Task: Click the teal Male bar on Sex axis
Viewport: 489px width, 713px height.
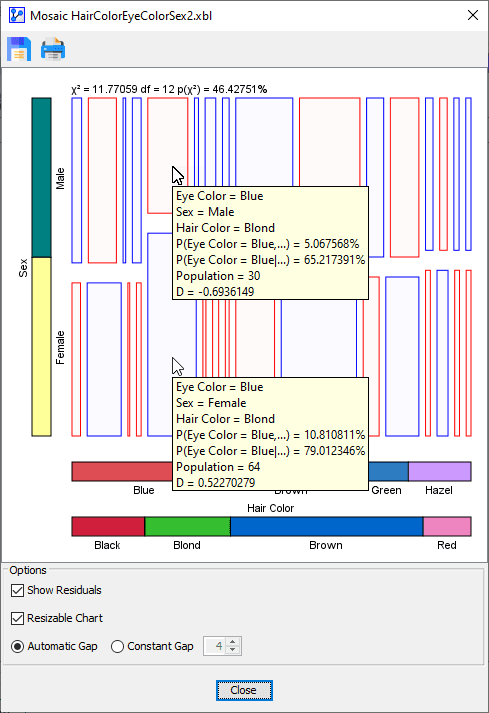Action: point(41,177)
